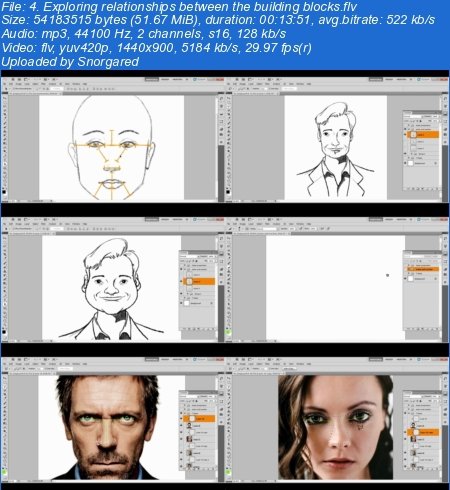Viewport: 450px width, 490px height.
Task: Open the man in suit line drawing frame
Action: (337, 140)
